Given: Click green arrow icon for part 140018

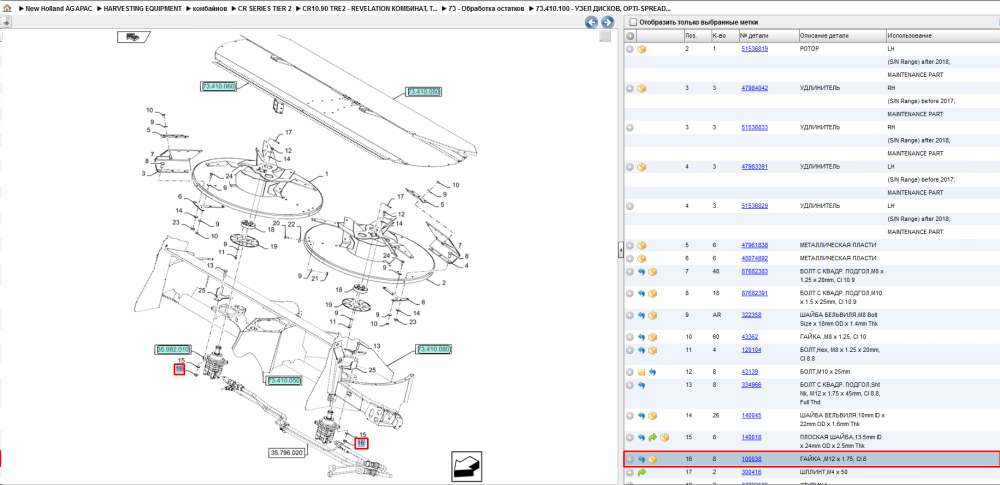Looking at the screenshot, I should pos(652,438).
